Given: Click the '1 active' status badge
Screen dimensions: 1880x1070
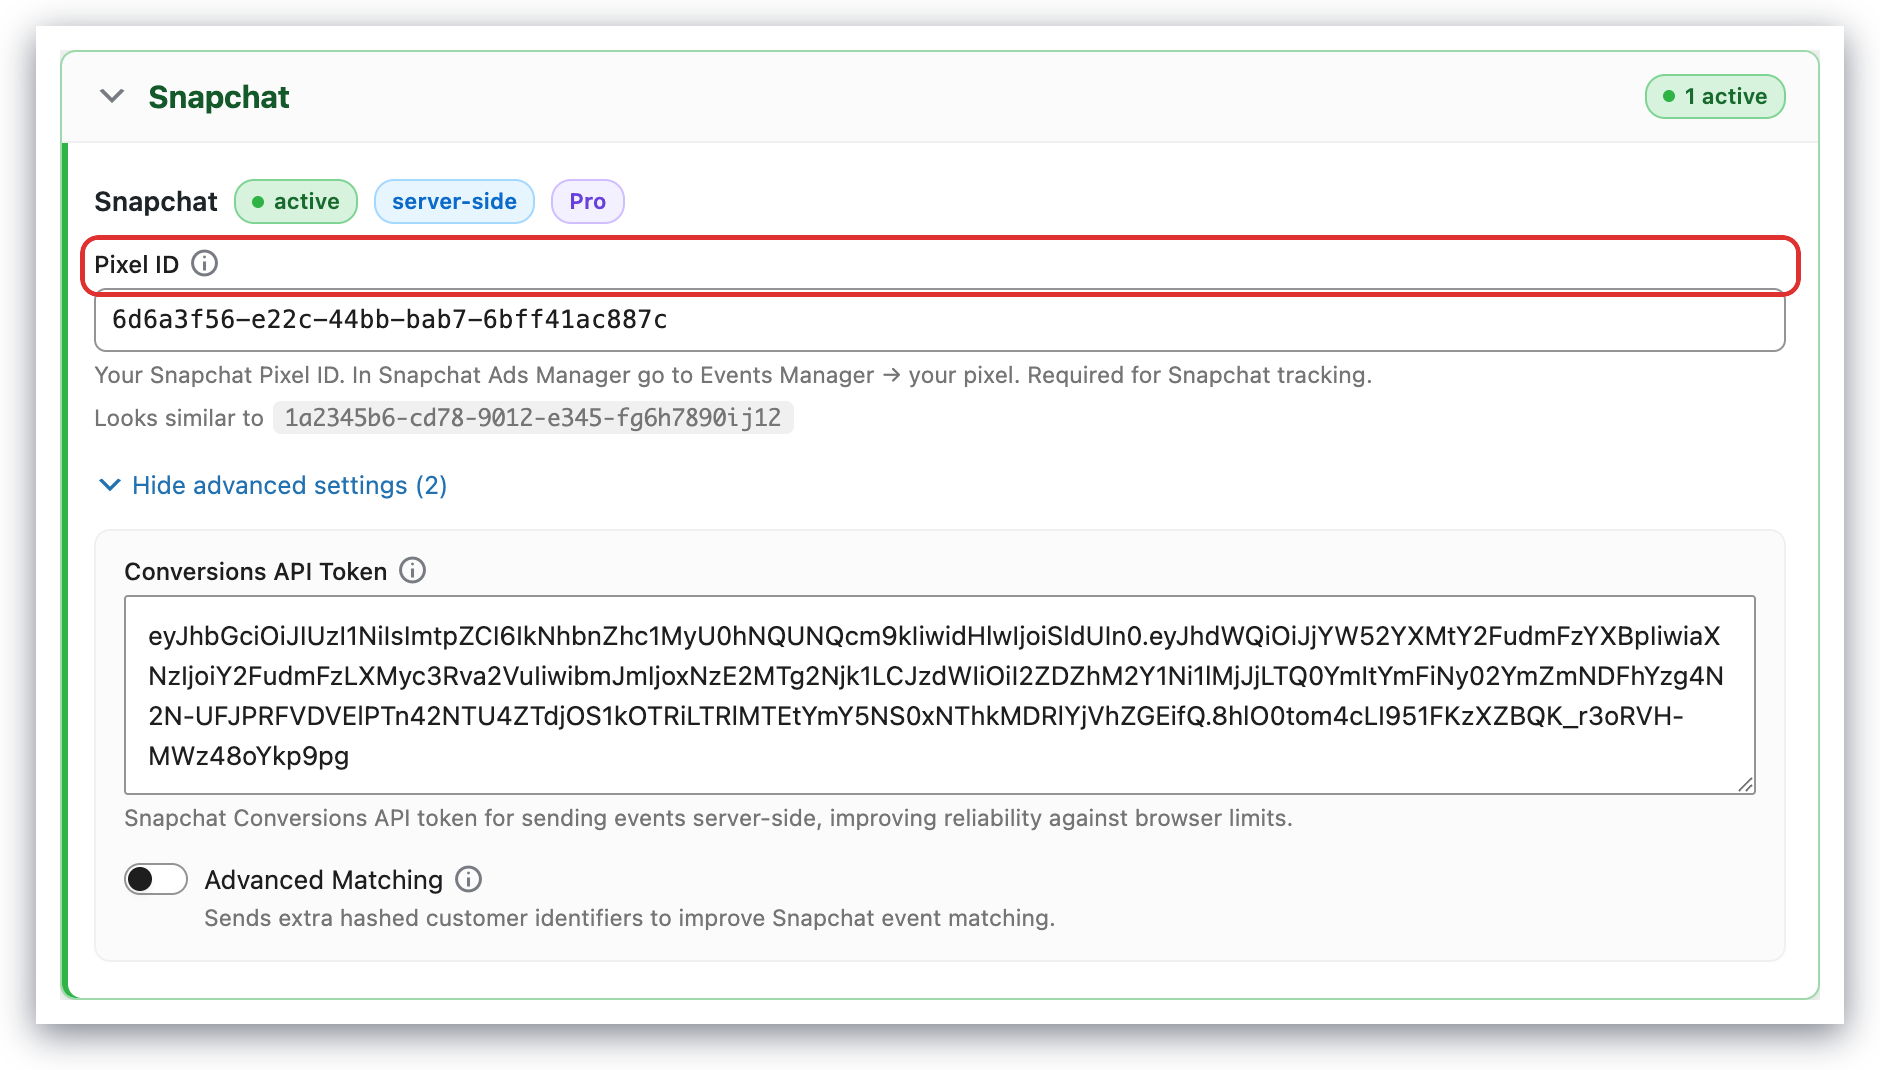Looking at the screenshot, I should coord(1714,96).
